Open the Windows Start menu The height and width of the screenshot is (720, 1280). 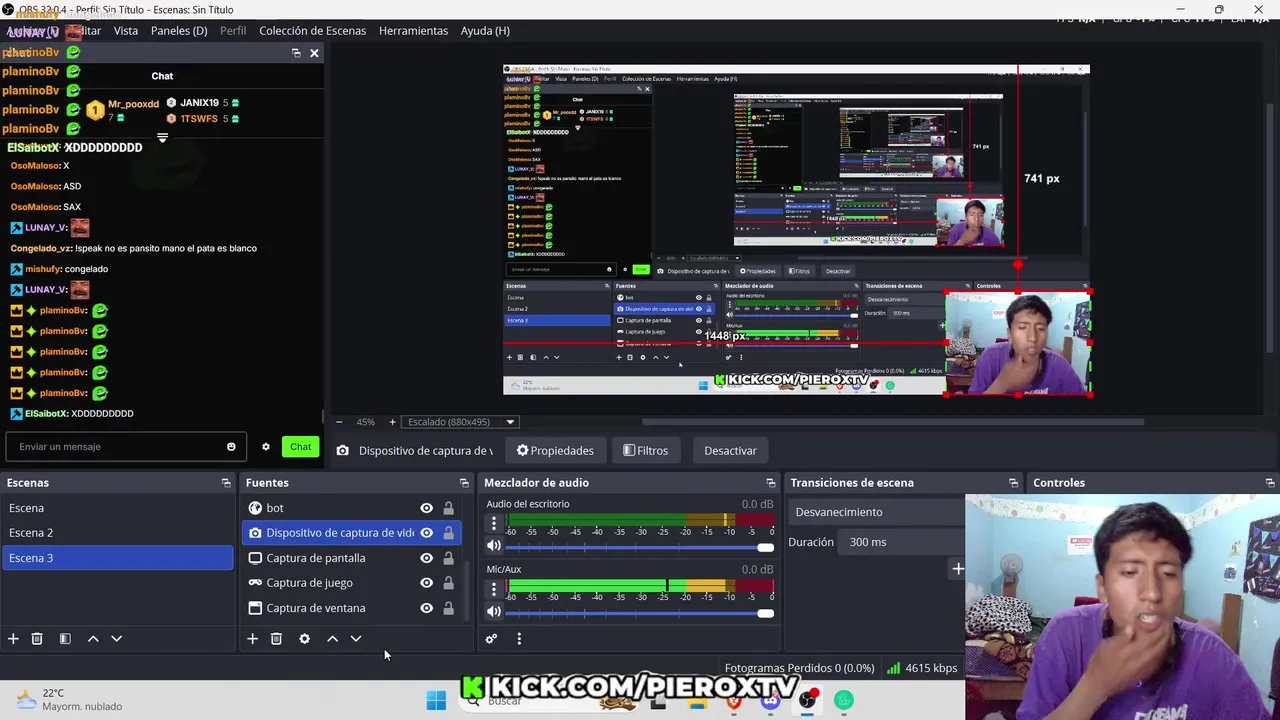(436, 700)
